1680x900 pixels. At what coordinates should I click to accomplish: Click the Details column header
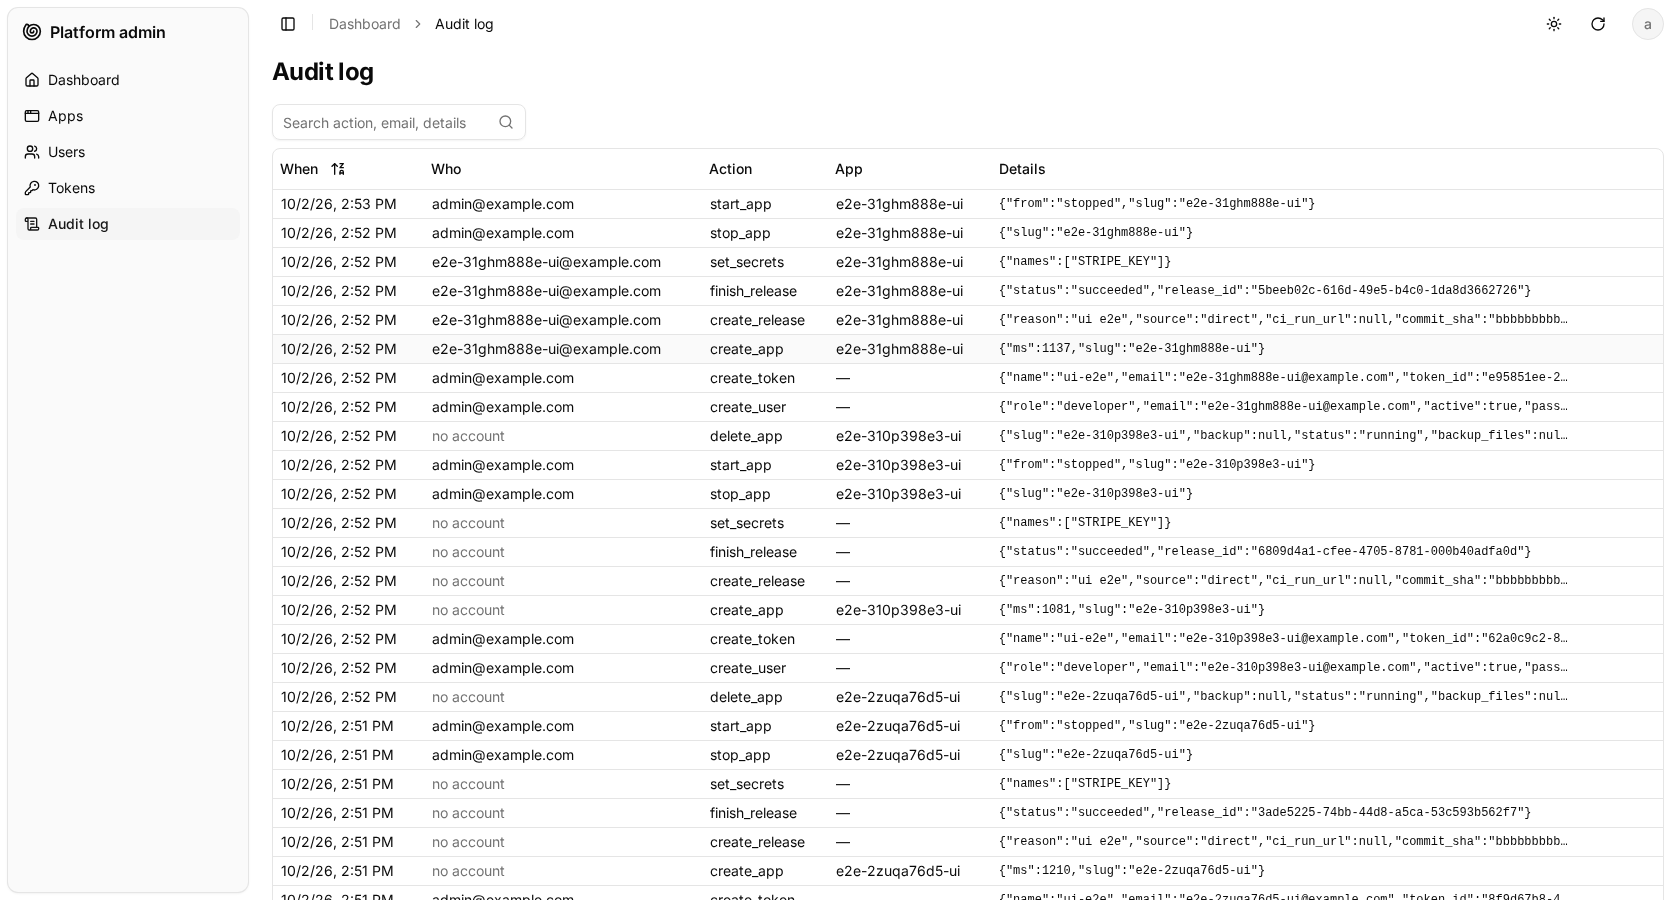click(x=1022, y=169)
